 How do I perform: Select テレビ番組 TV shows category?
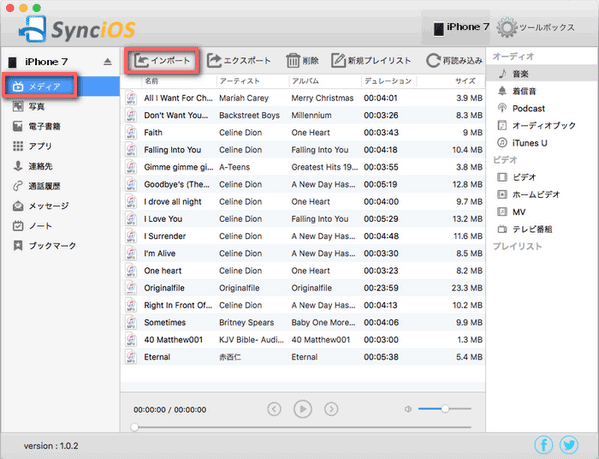525,229
